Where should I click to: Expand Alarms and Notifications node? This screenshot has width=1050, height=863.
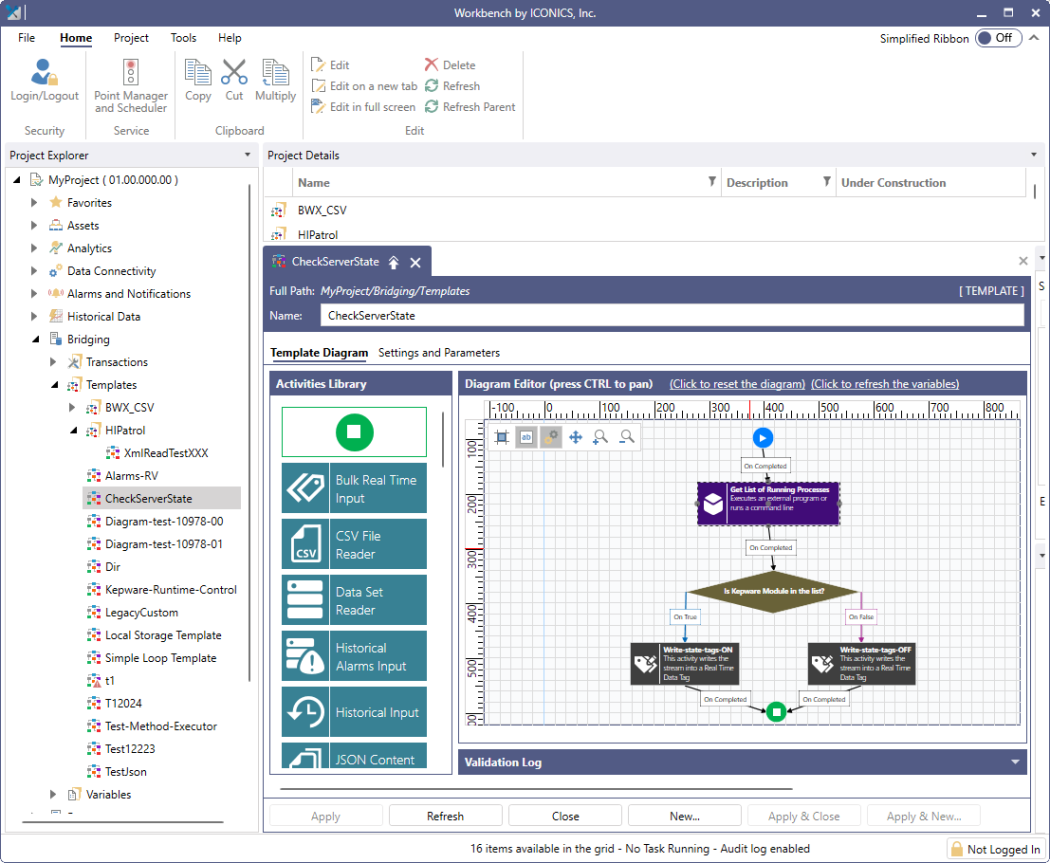(33, 293)
